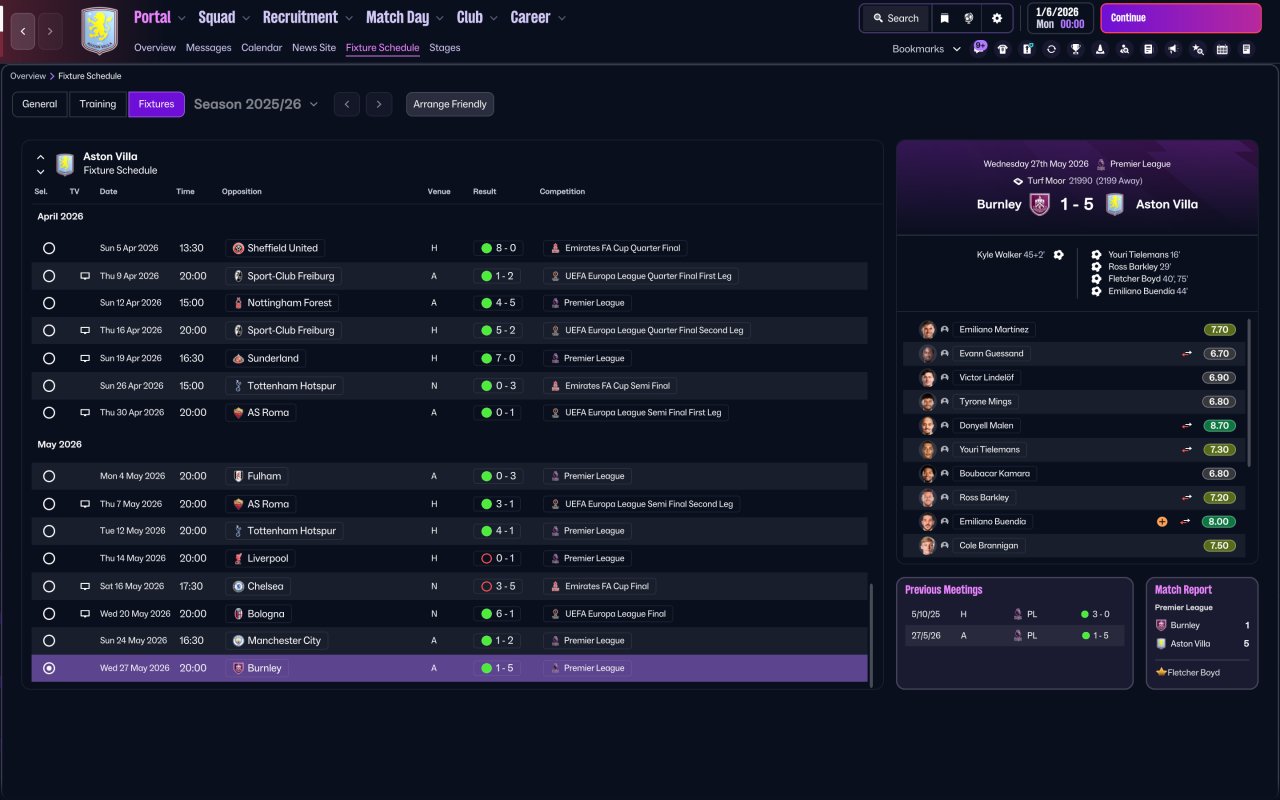Viewport: 1280px width, 800px height.
Task: Select the Manchester City fixture radio button
Action: (49, 641)
